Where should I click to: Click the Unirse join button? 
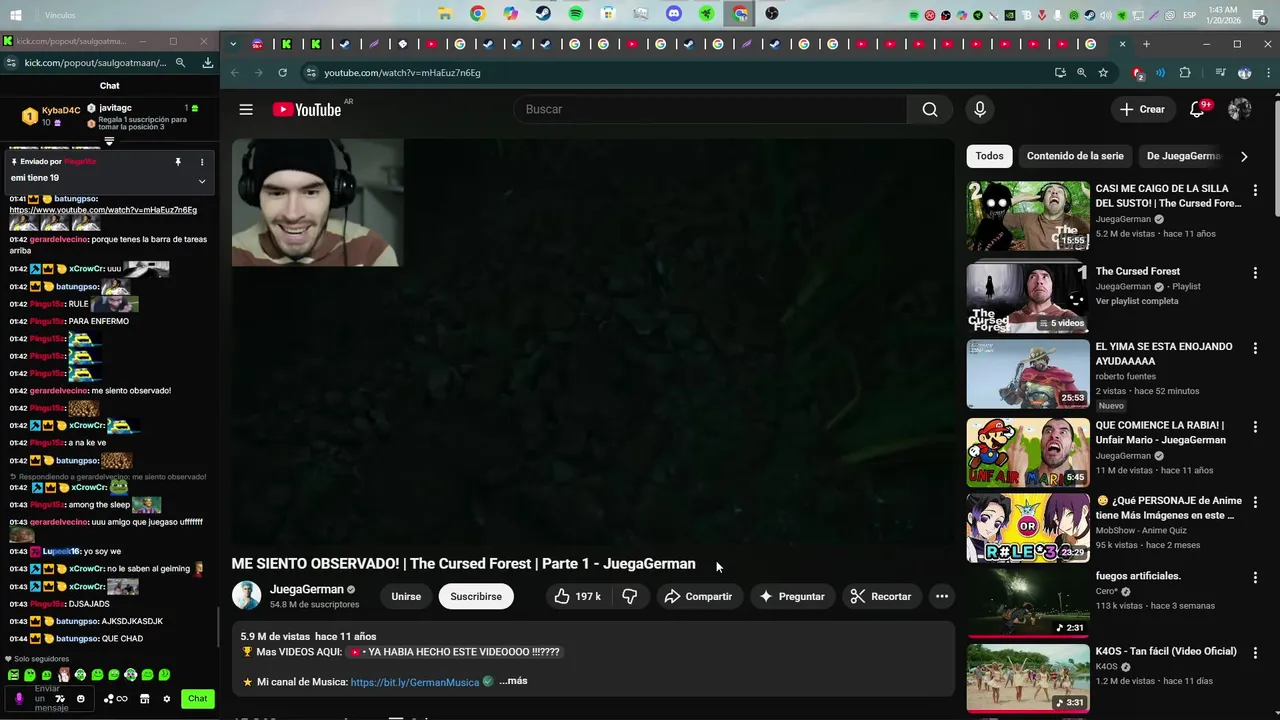pyautogui.click(x=406, y=596)
